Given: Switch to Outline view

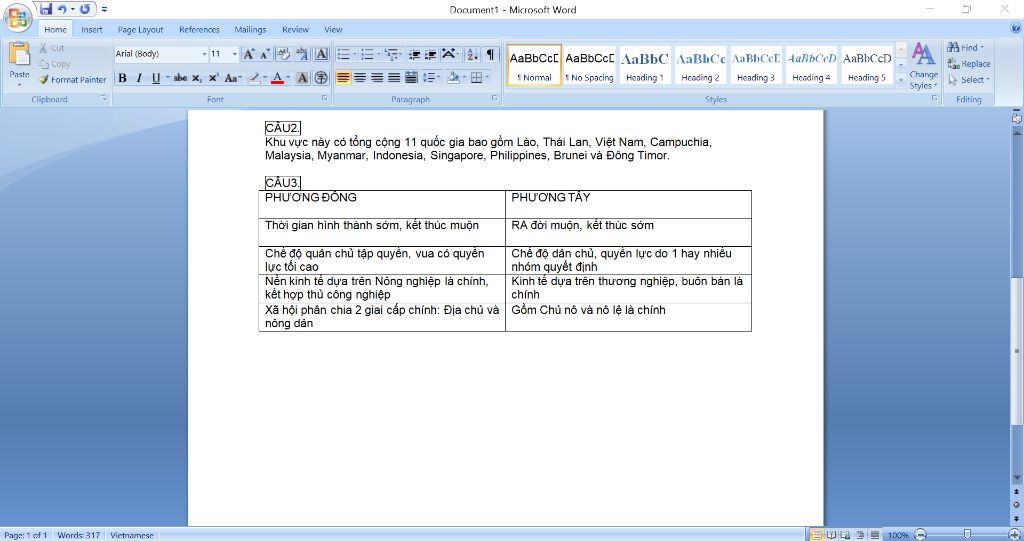Looking at the screenshot, I should tap(860, 535).
